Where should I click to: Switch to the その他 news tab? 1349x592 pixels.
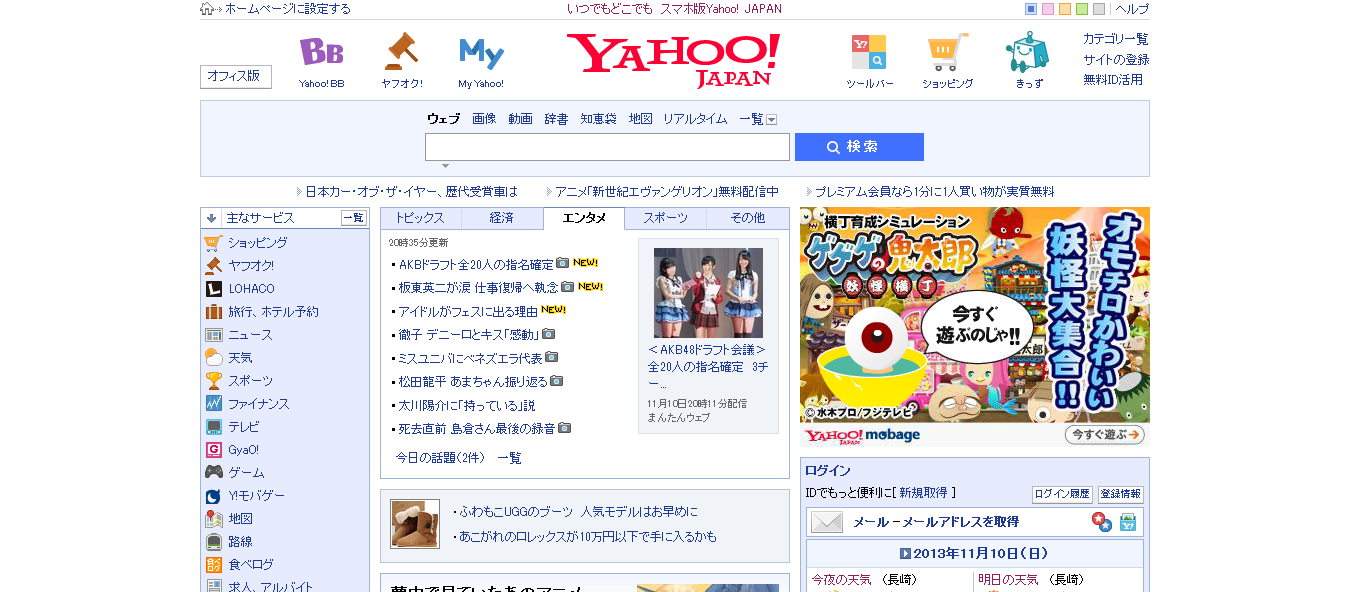click(x=748, y=218)
